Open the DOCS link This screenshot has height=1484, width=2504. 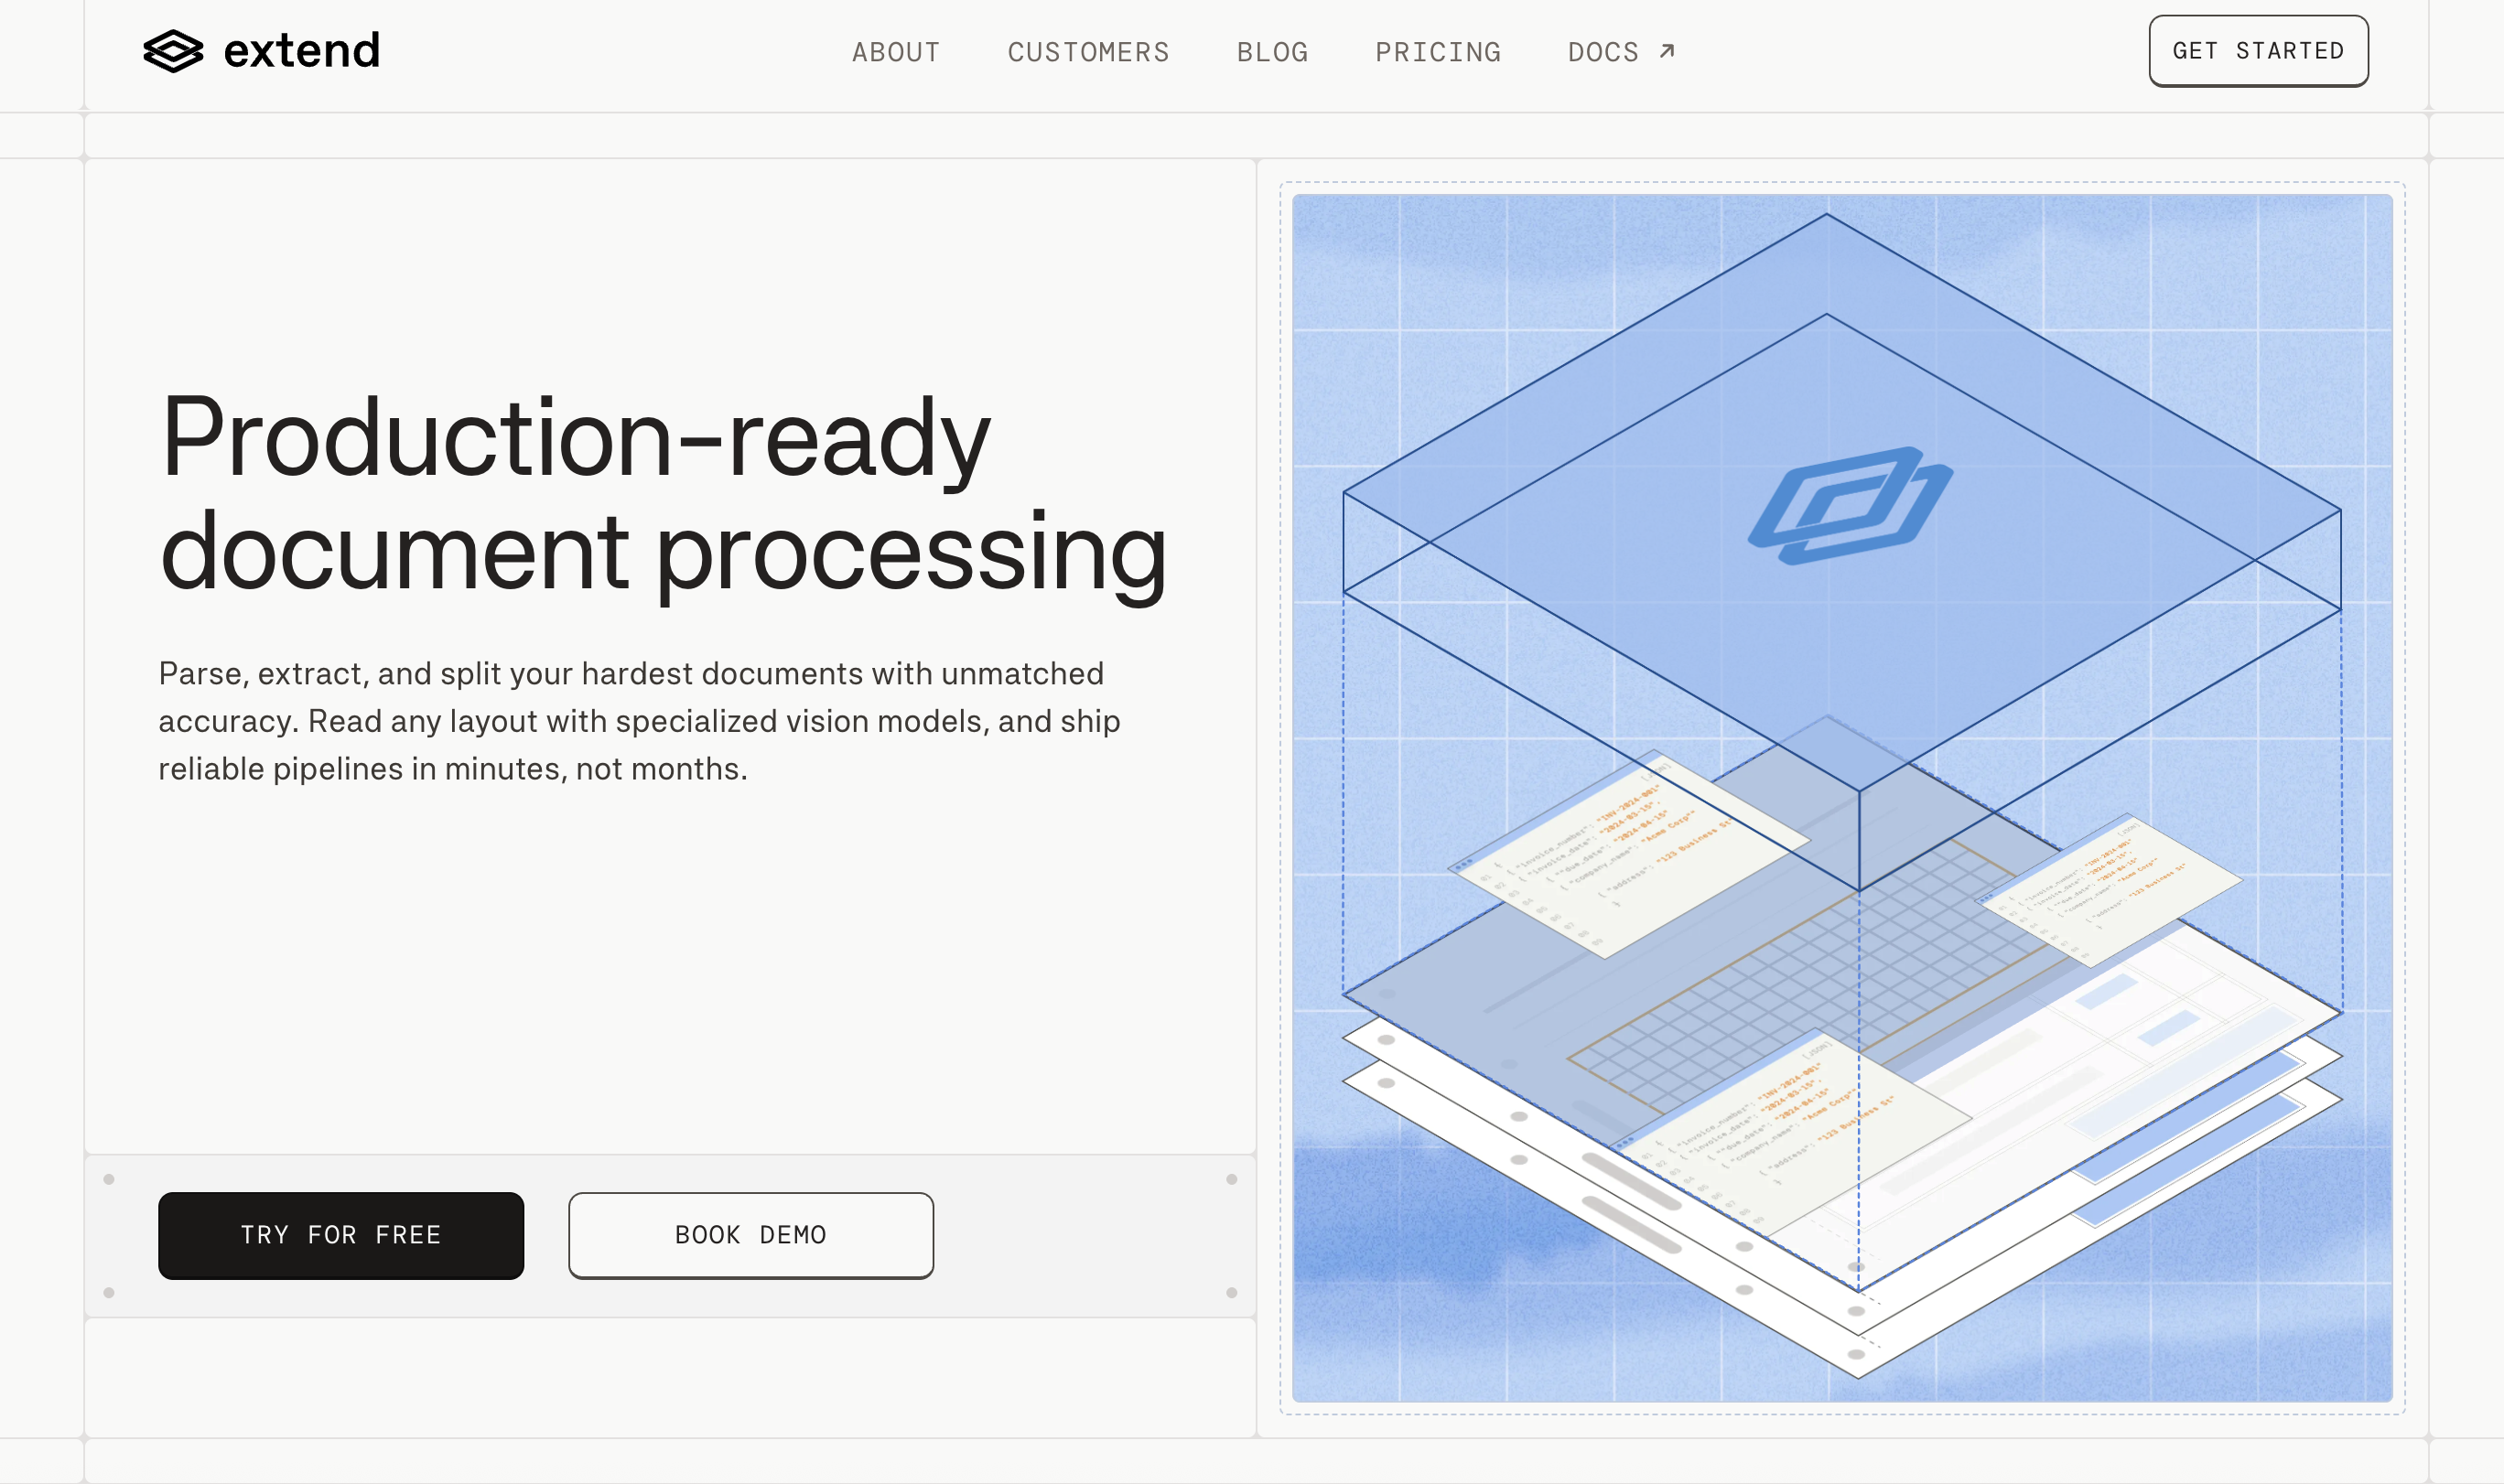(1603, 52)
